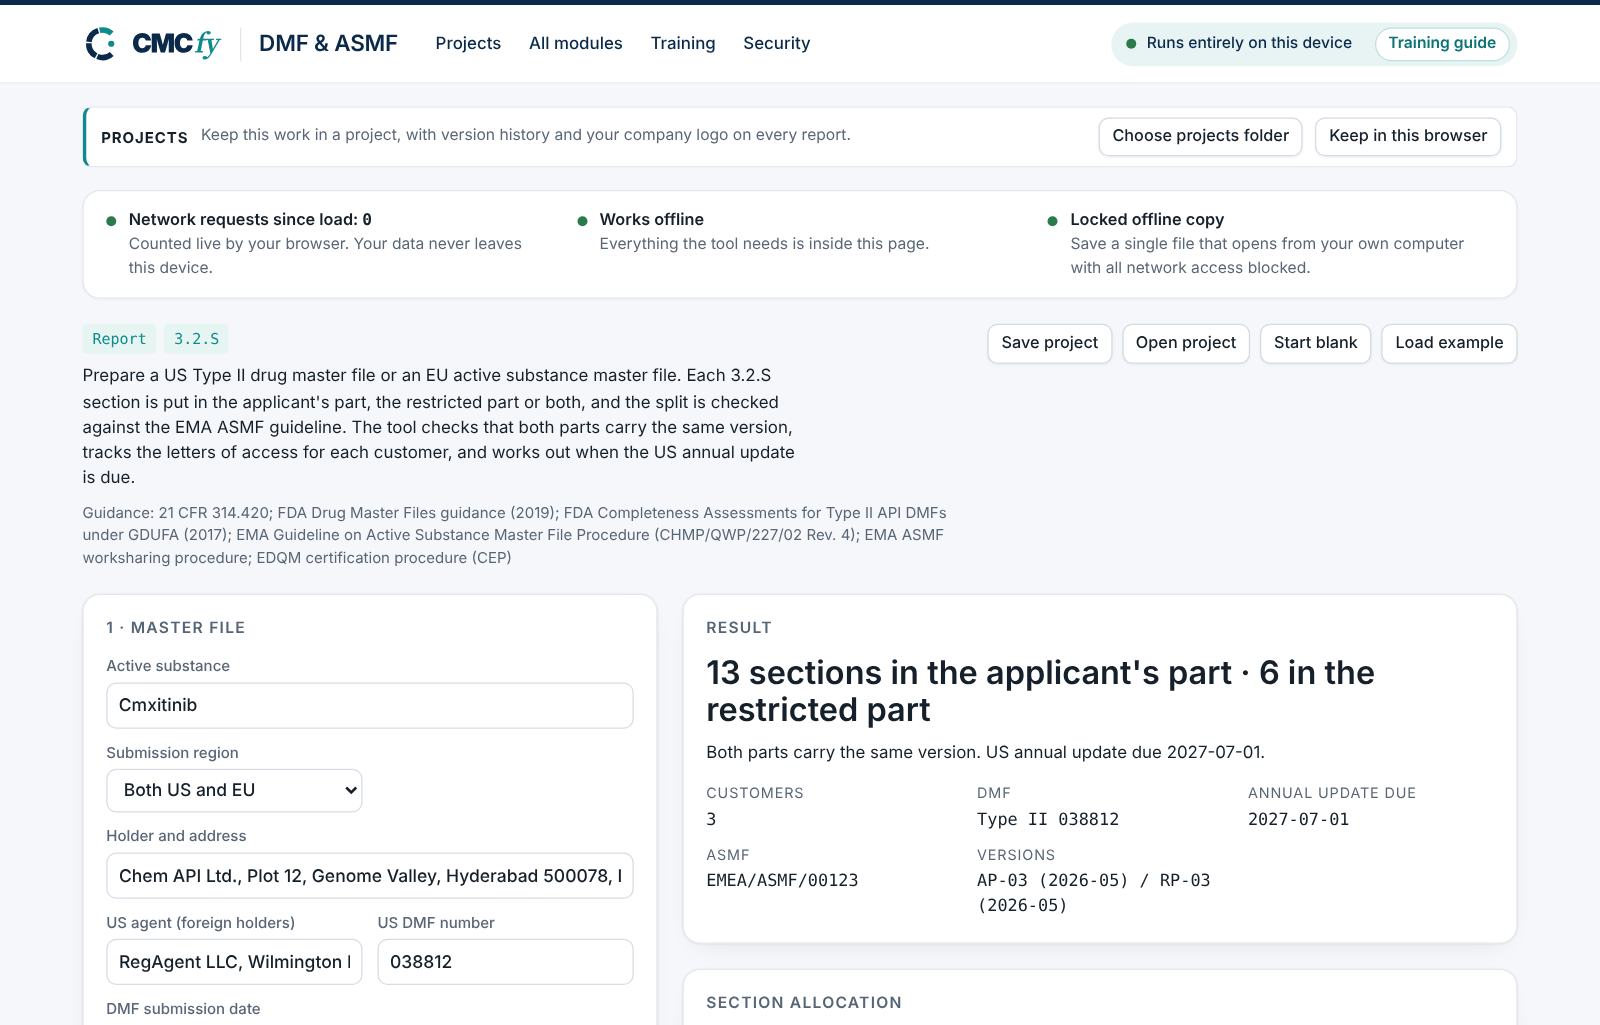Open the Training guide button
This screenshot has height=1025, width=1600.
1442,43
